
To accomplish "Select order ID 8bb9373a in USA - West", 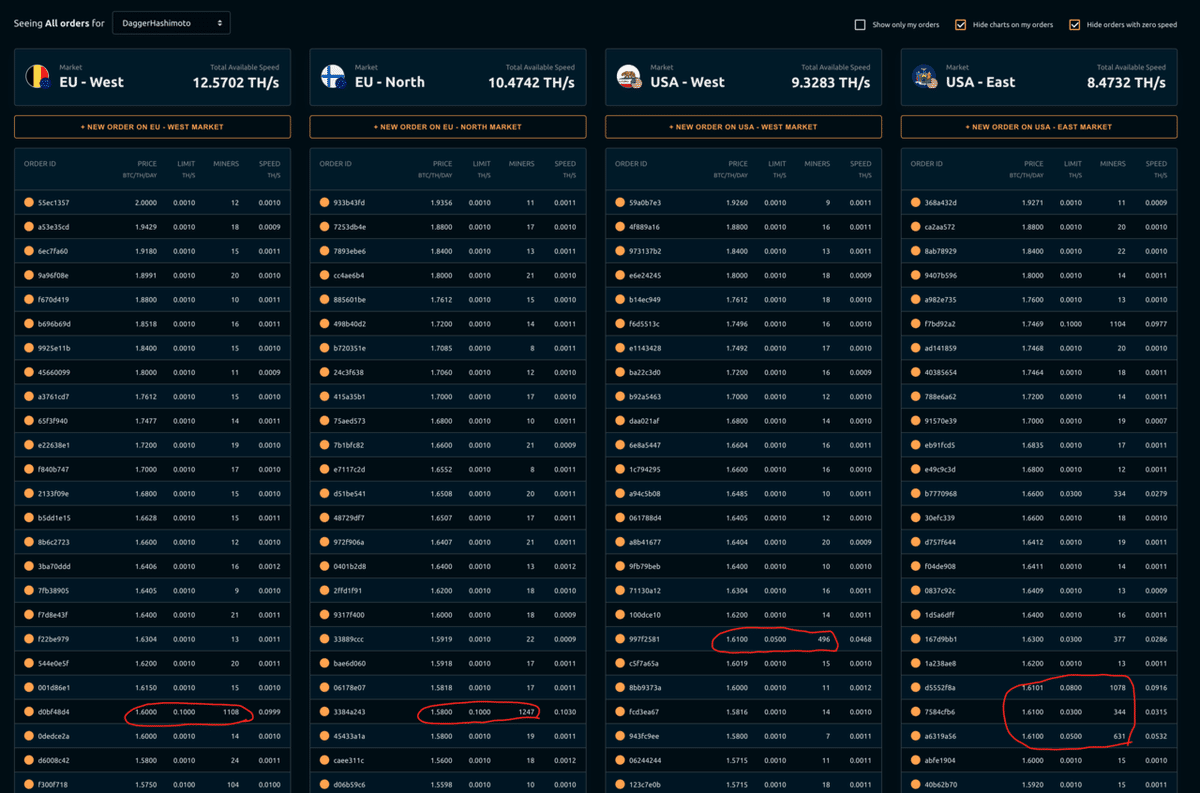I will pyautogui.click(x=645, y=688).
